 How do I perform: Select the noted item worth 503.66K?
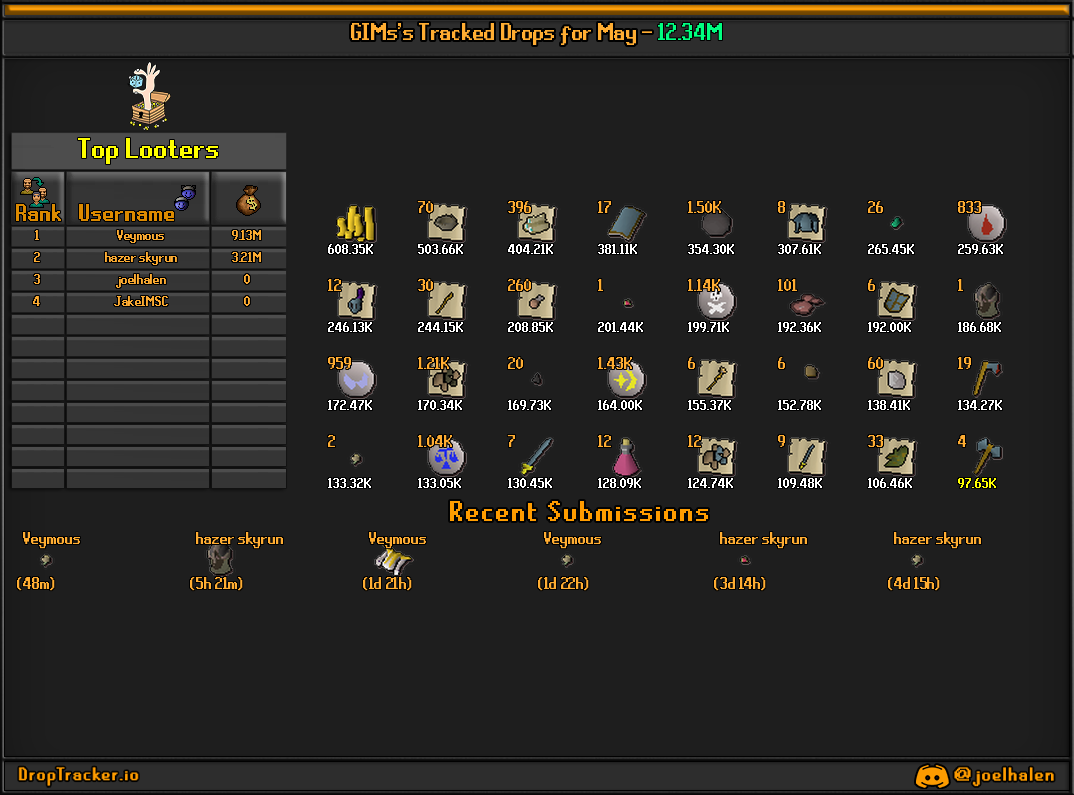(x=446, y=223)
